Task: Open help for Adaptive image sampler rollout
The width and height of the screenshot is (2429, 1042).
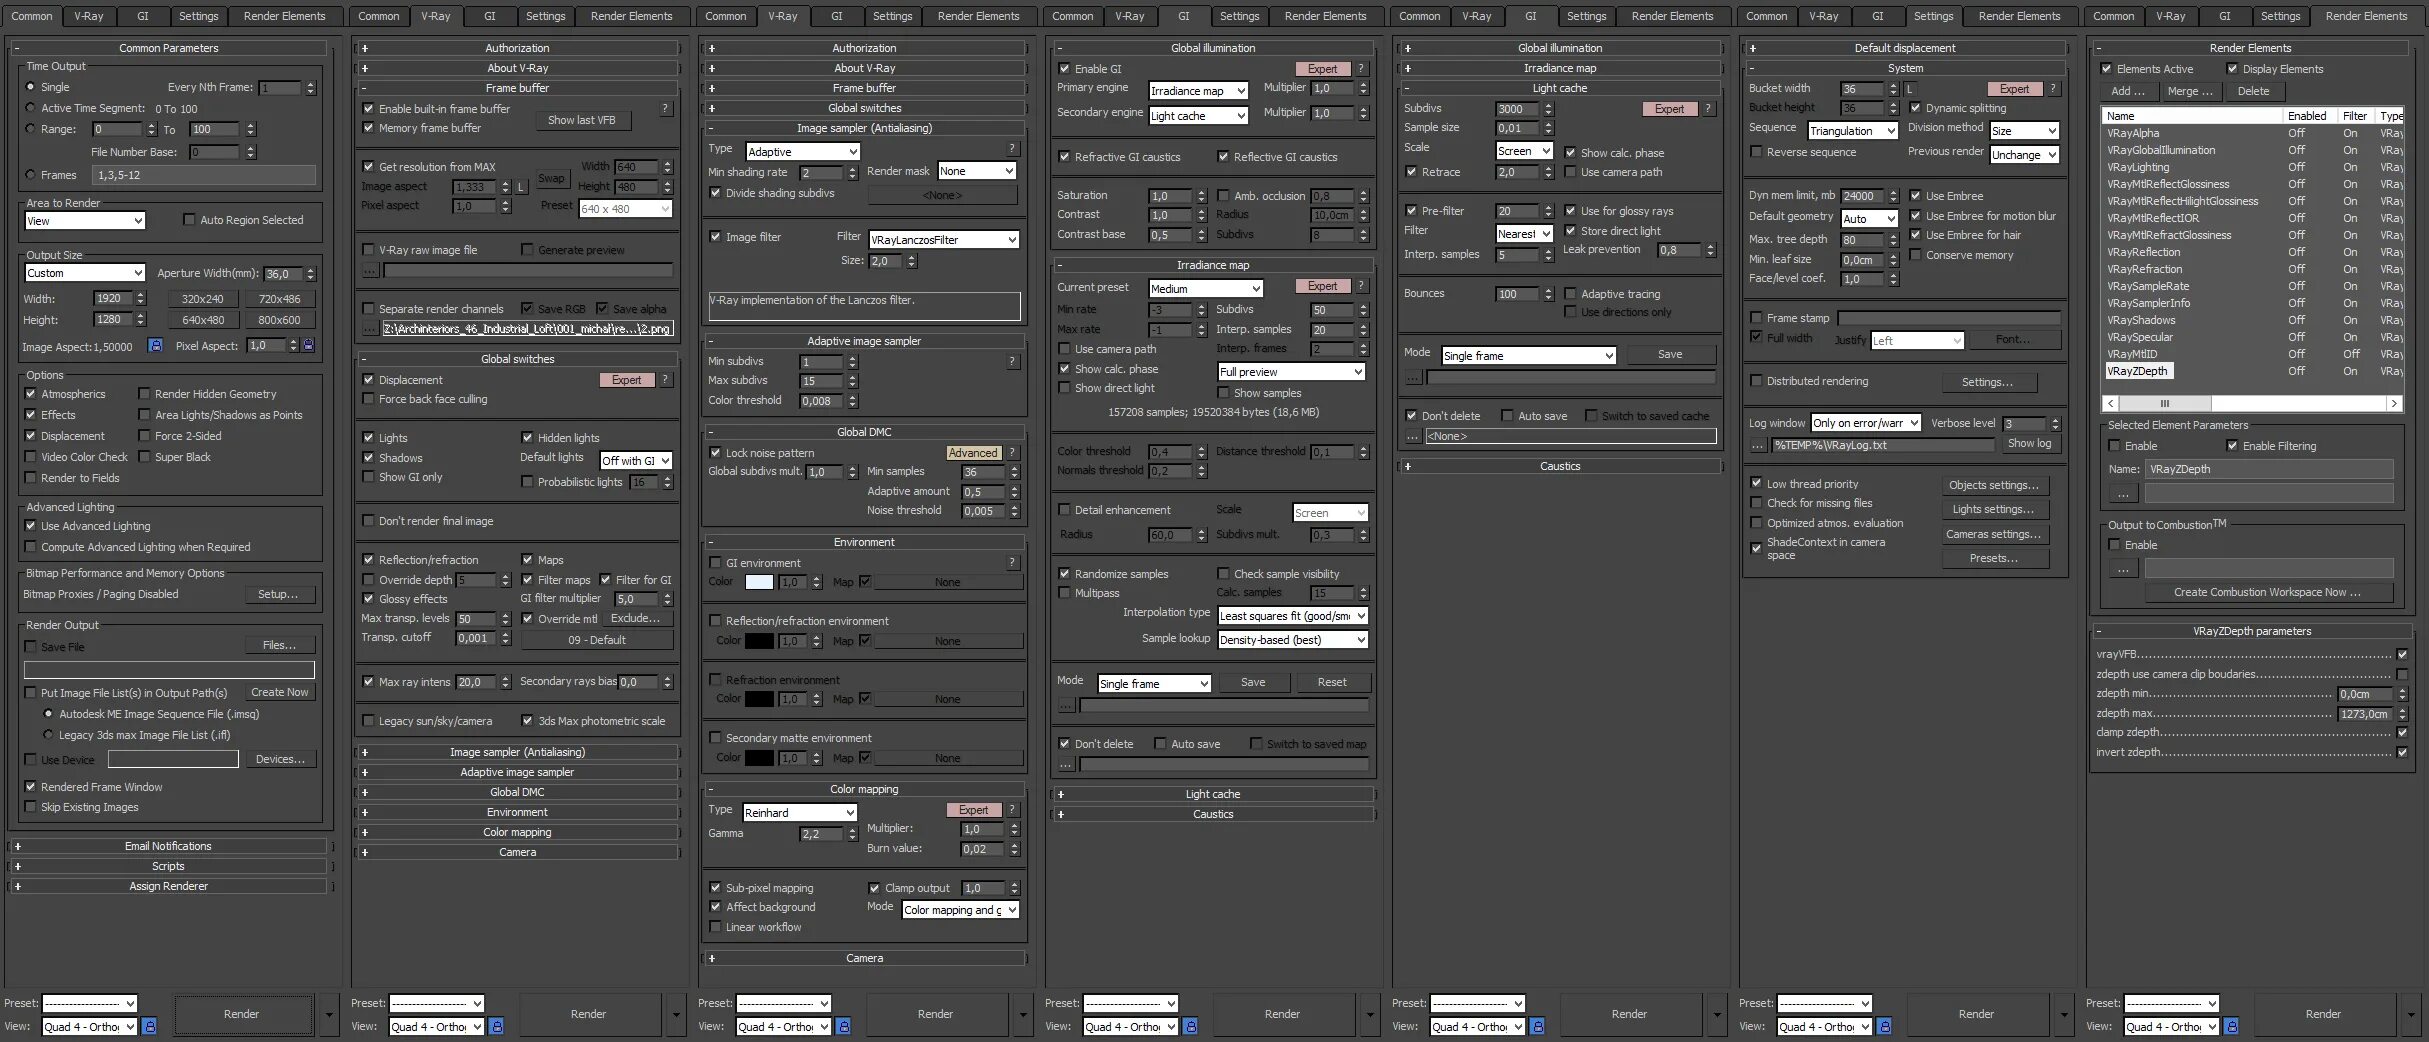Action: 1012,362
